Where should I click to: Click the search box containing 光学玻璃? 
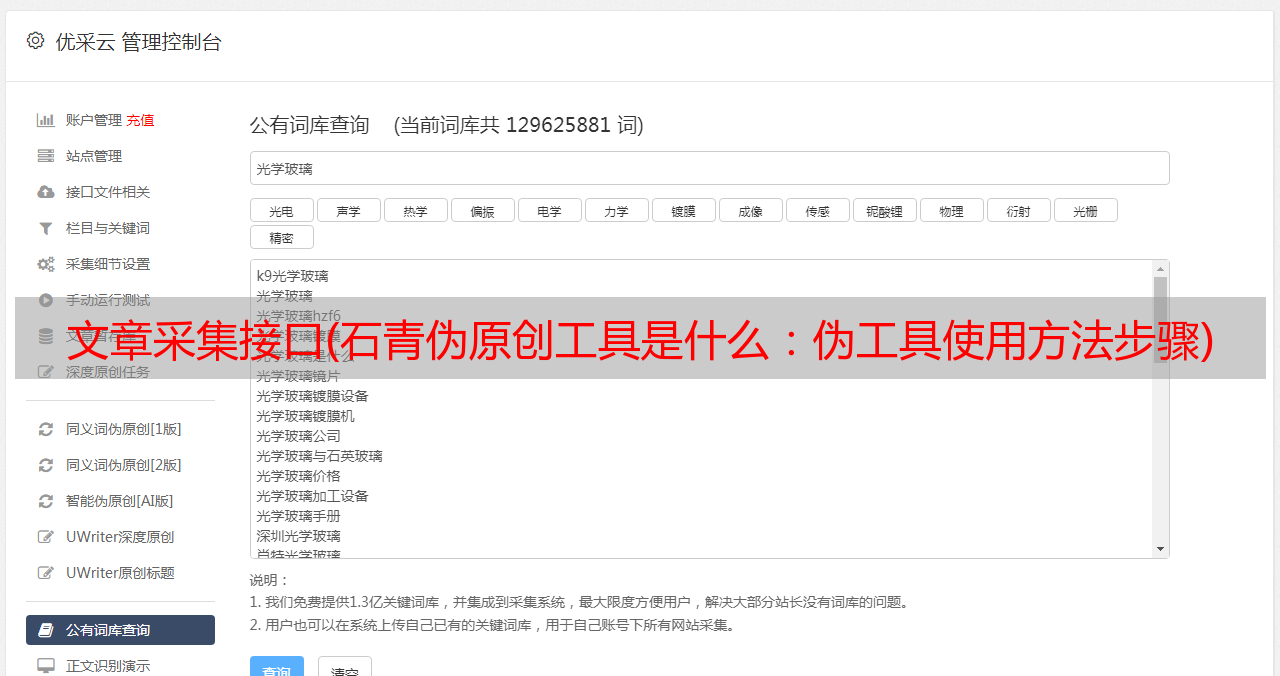pos(709,168)
